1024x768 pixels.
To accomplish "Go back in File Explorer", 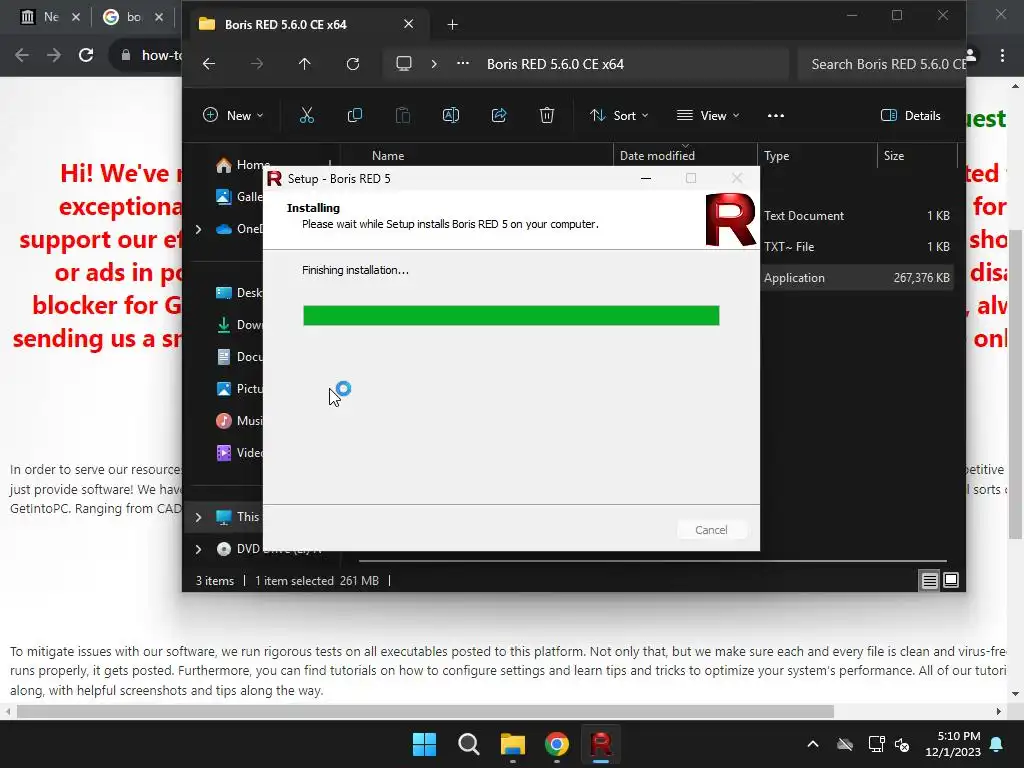I will tap(209, 64).
